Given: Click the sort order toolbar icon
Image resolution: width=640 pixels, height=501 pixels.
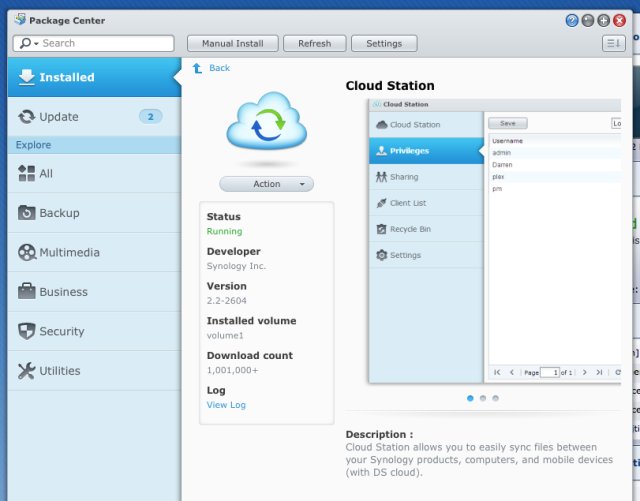Looking at the screenshot, I should pos(613,43).
